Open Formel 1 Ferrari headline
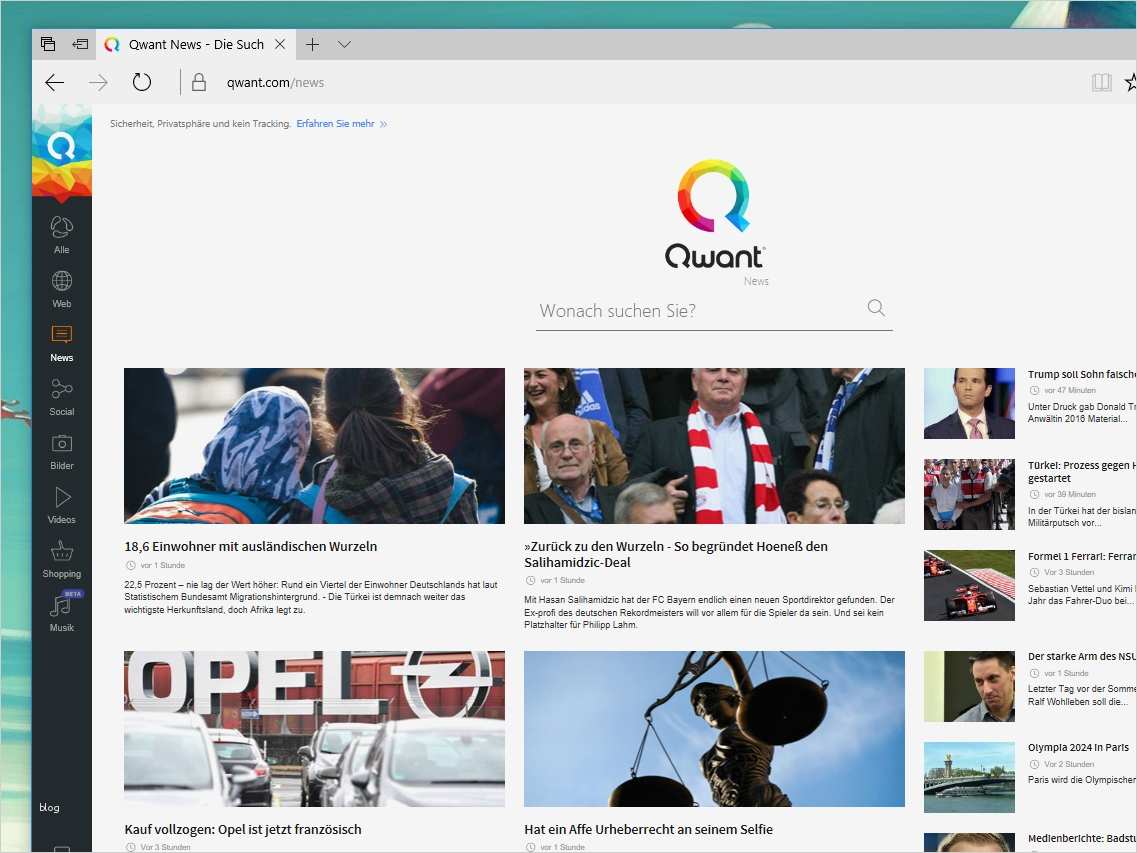Image resolution: width=1137 pixels, height=853 pixels. click(1082, 556)
